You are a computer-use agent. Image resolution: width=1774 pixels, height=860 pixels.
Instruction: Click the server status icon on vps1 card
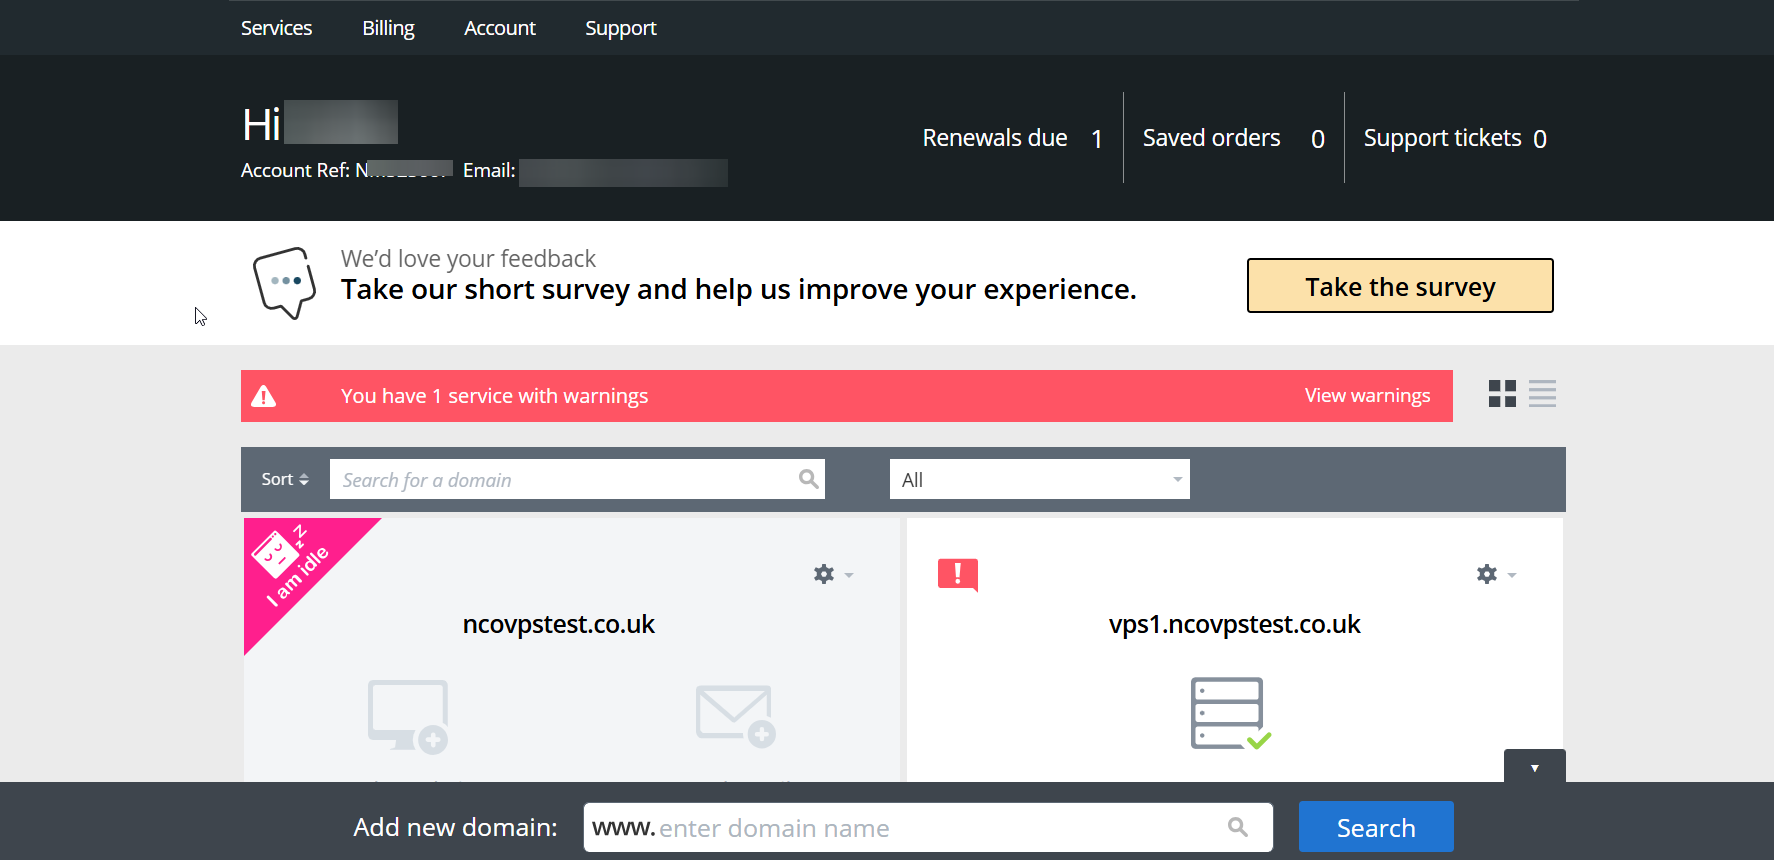(1230, 714)
